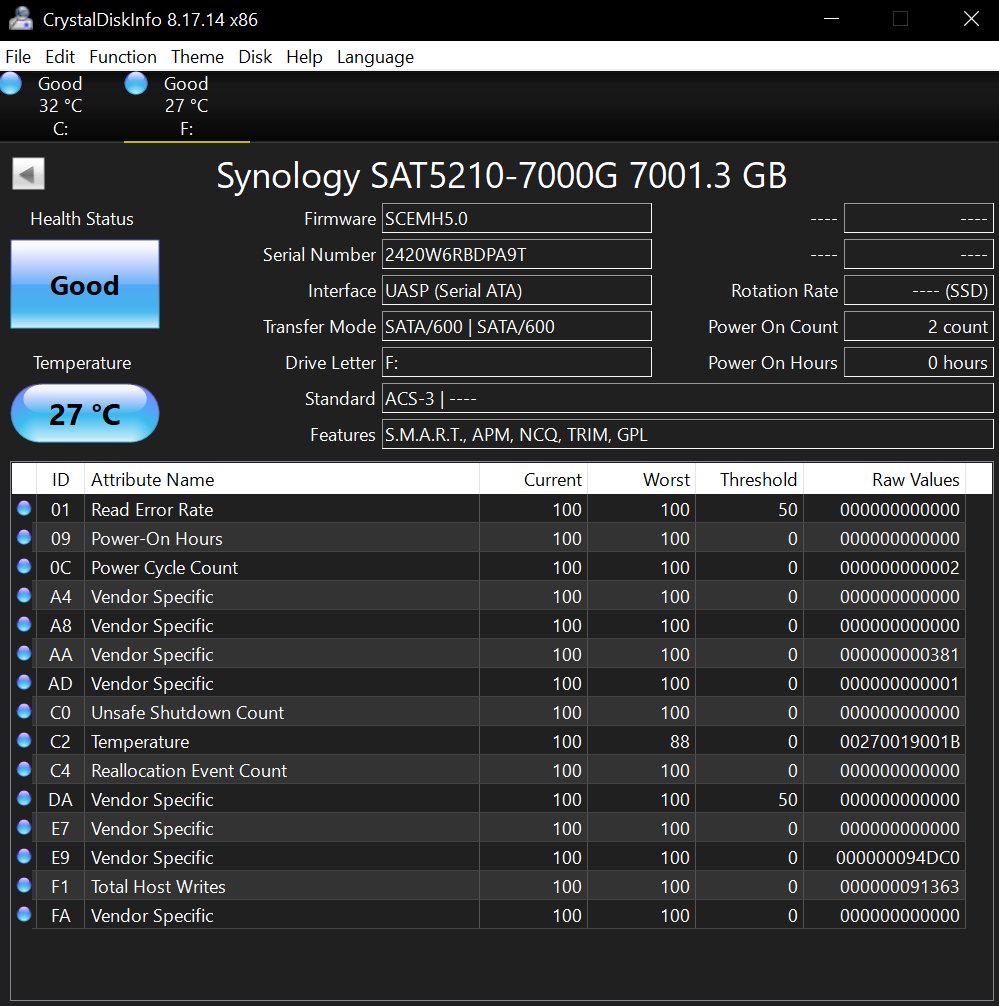Viewport: 999px width, 1006px height.
Task: Minimize the CrystalDiskInfo window
Action: pyautogui.click(x=832, y=19)
